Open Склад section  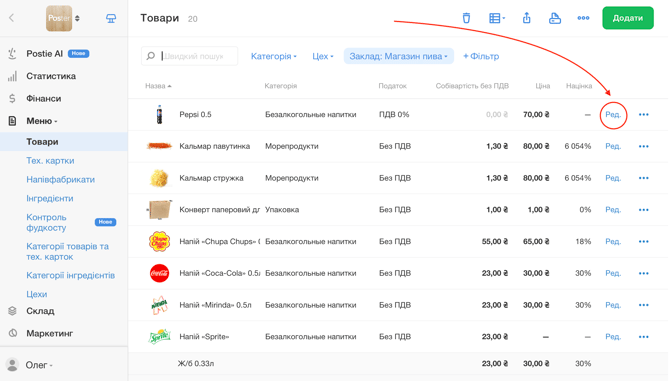tap(40, 311)
